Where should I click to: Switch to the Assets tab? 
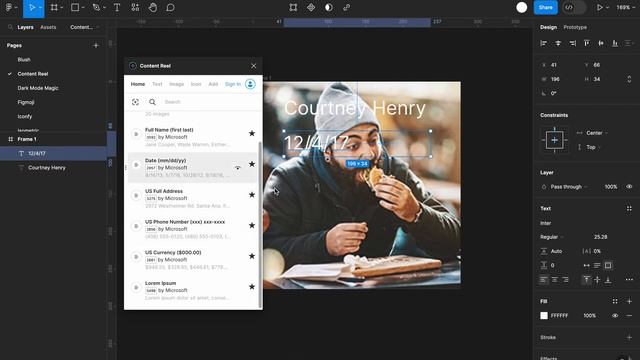(48, 27)
